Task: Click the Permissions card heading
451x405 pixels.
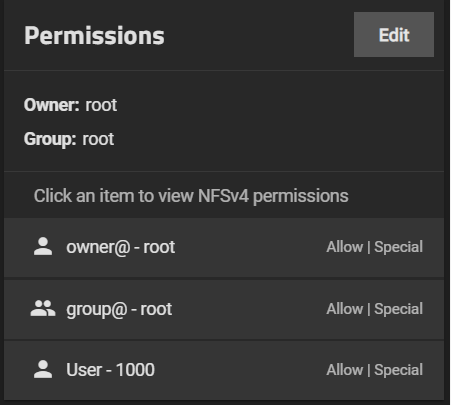Action: [x=94, y=36]
